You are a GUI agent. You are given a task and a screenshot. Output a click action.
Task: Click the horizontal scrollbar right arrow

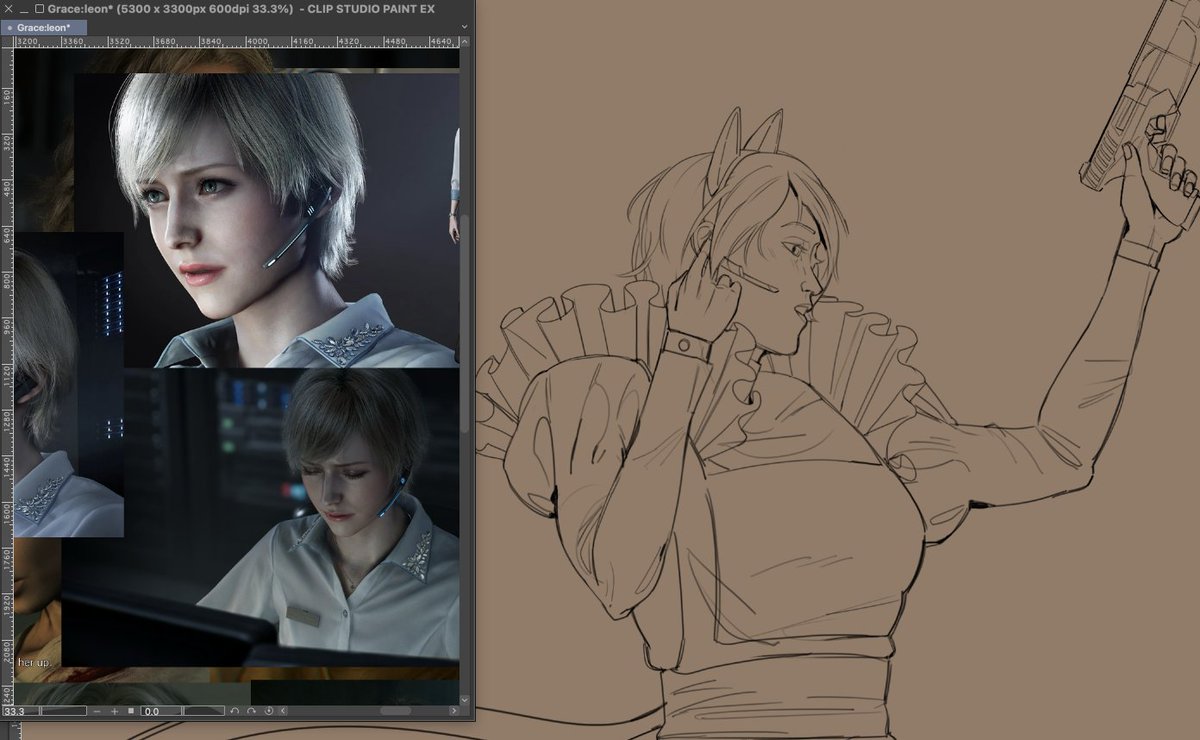[x=454, y=710]
